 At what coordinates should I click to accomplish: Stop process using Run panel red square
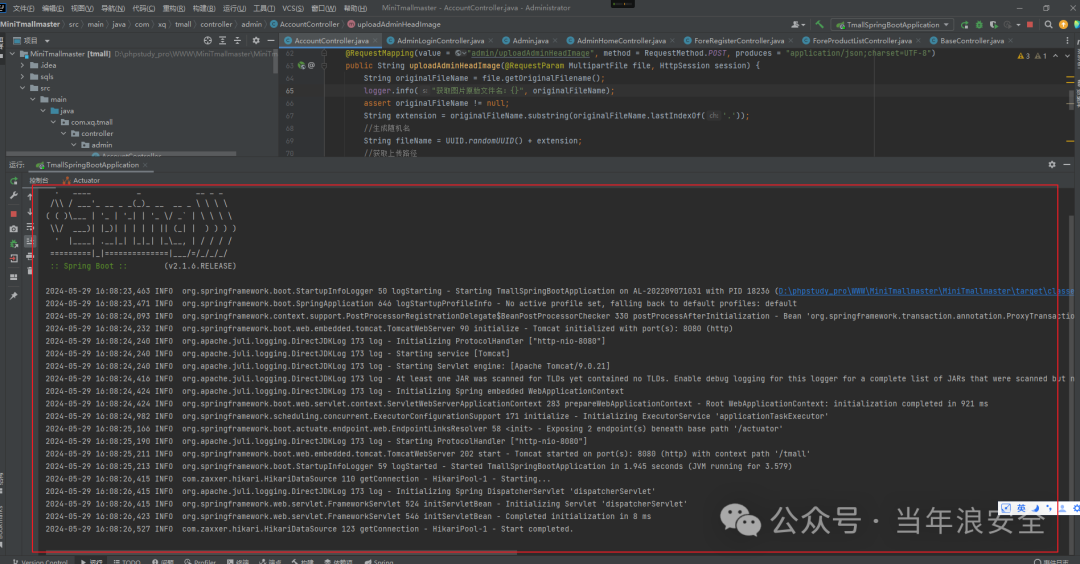[x=14, y=214]
